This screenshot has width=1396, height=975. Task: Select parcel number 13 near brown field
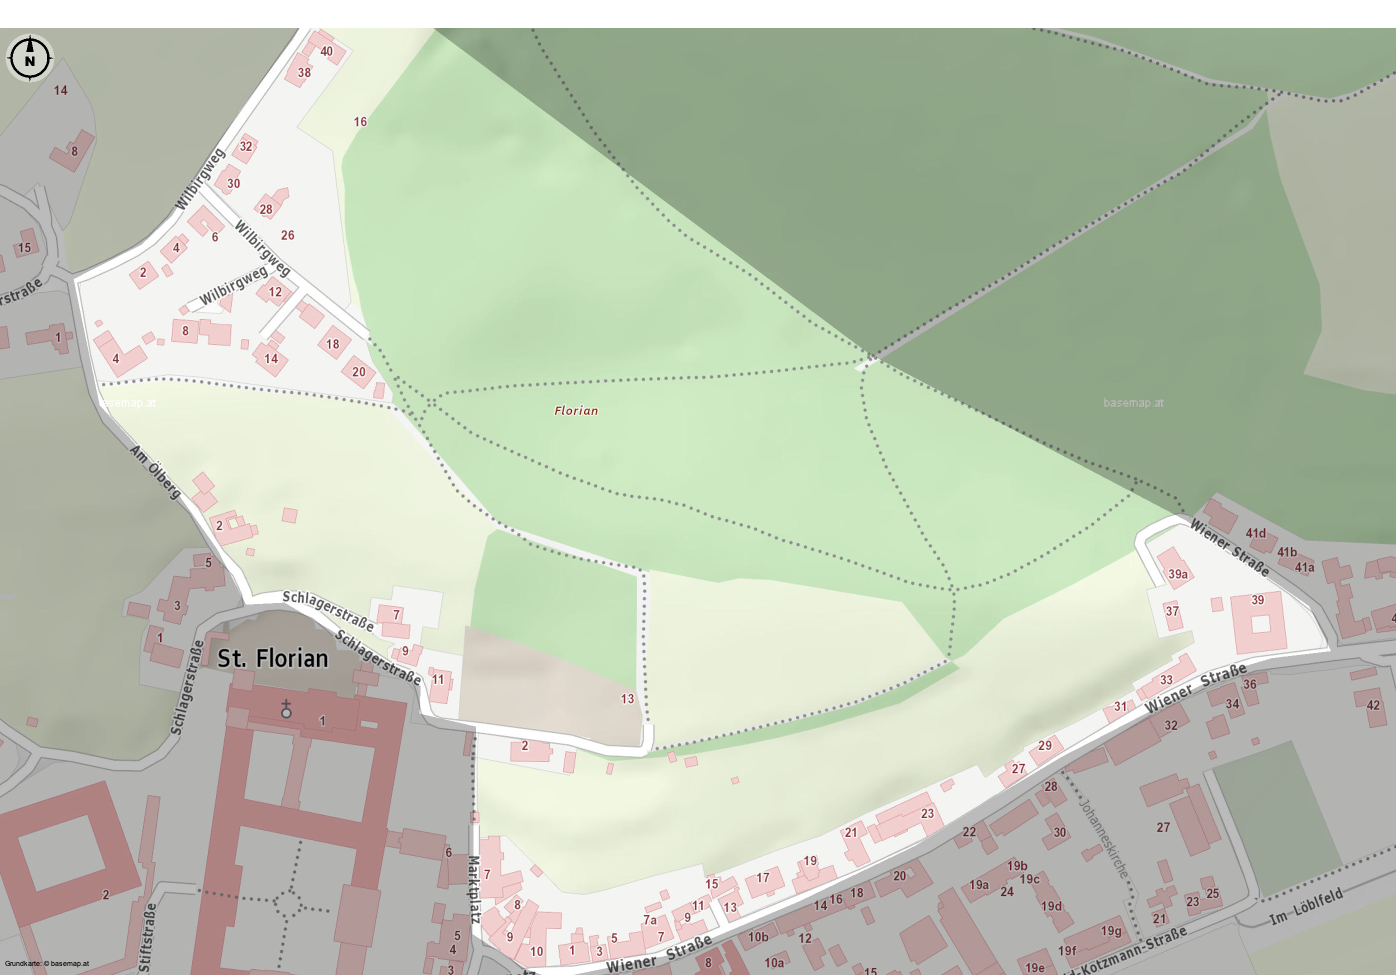(627, 699)
